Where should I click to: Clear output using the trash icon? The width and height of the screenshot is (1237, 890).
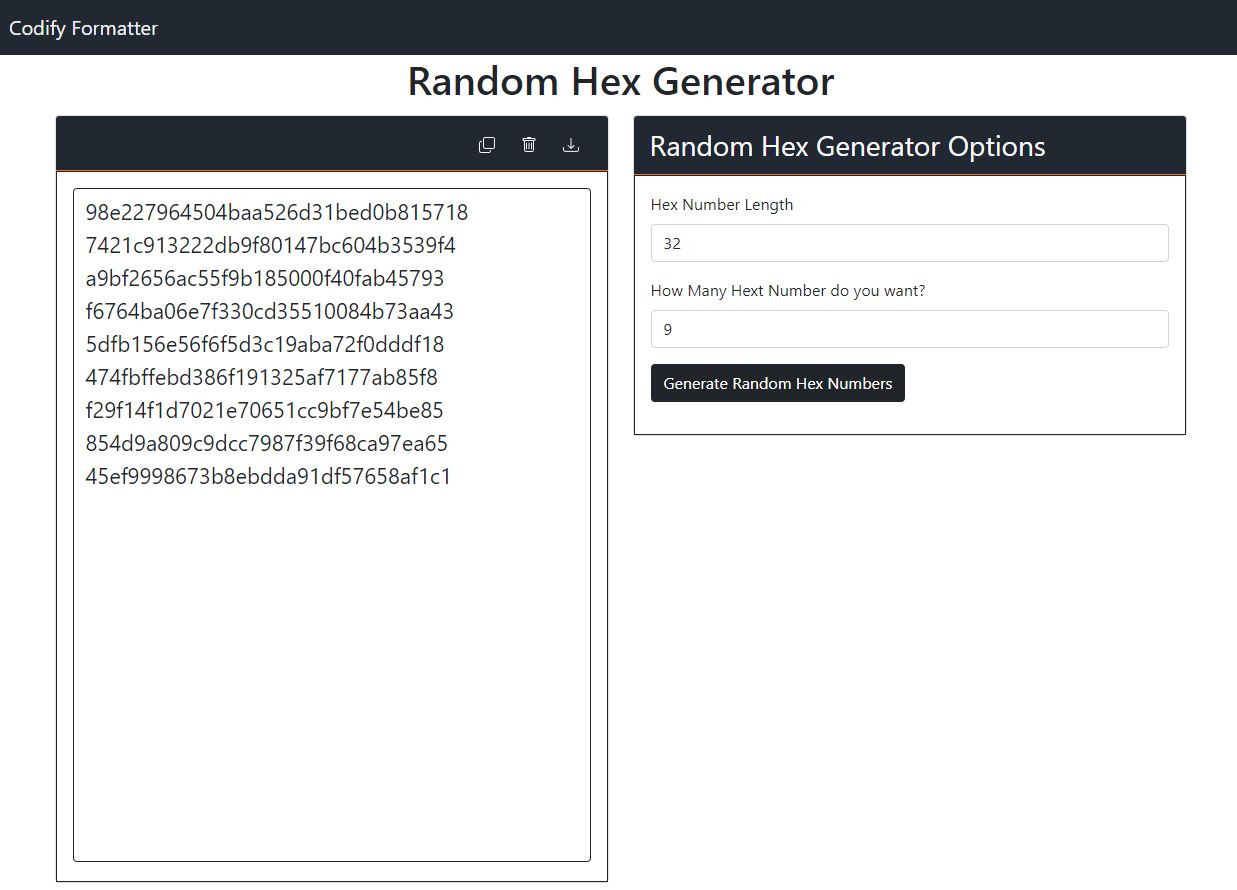[529, 145]
